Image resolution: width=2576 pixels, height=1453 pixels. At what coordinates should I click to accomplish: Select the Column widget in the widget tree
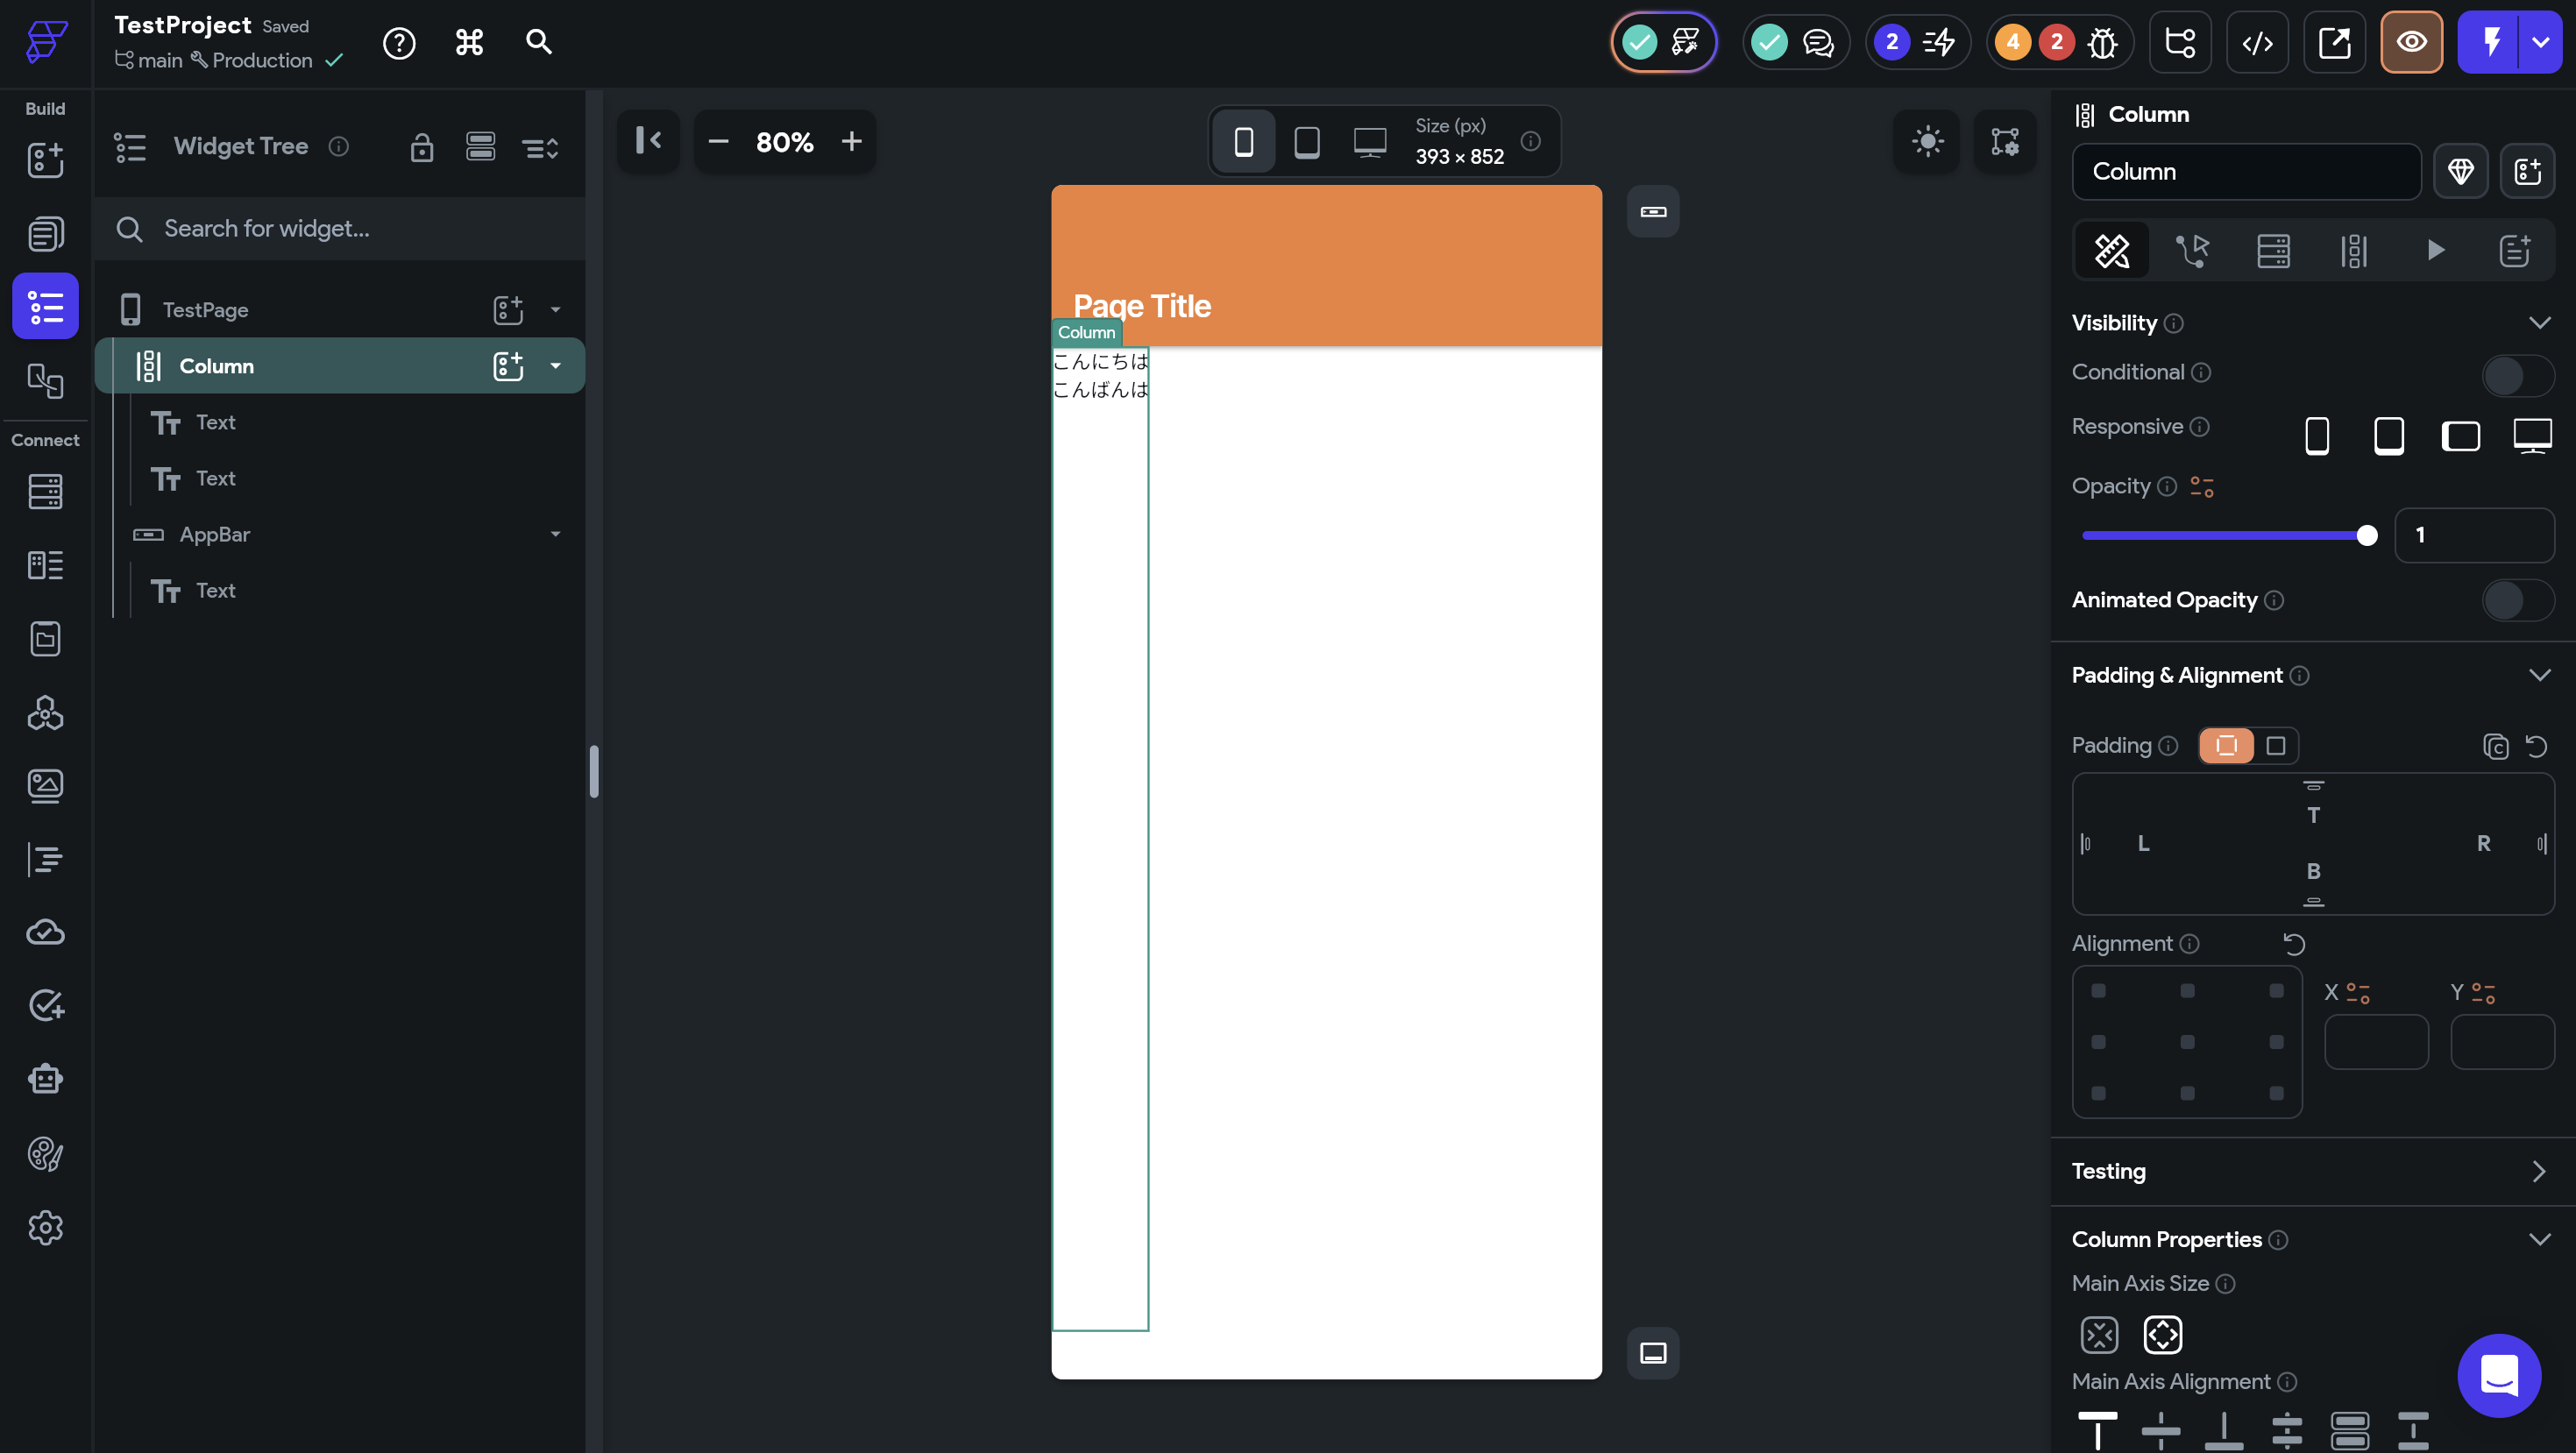[x=216, y=366]
